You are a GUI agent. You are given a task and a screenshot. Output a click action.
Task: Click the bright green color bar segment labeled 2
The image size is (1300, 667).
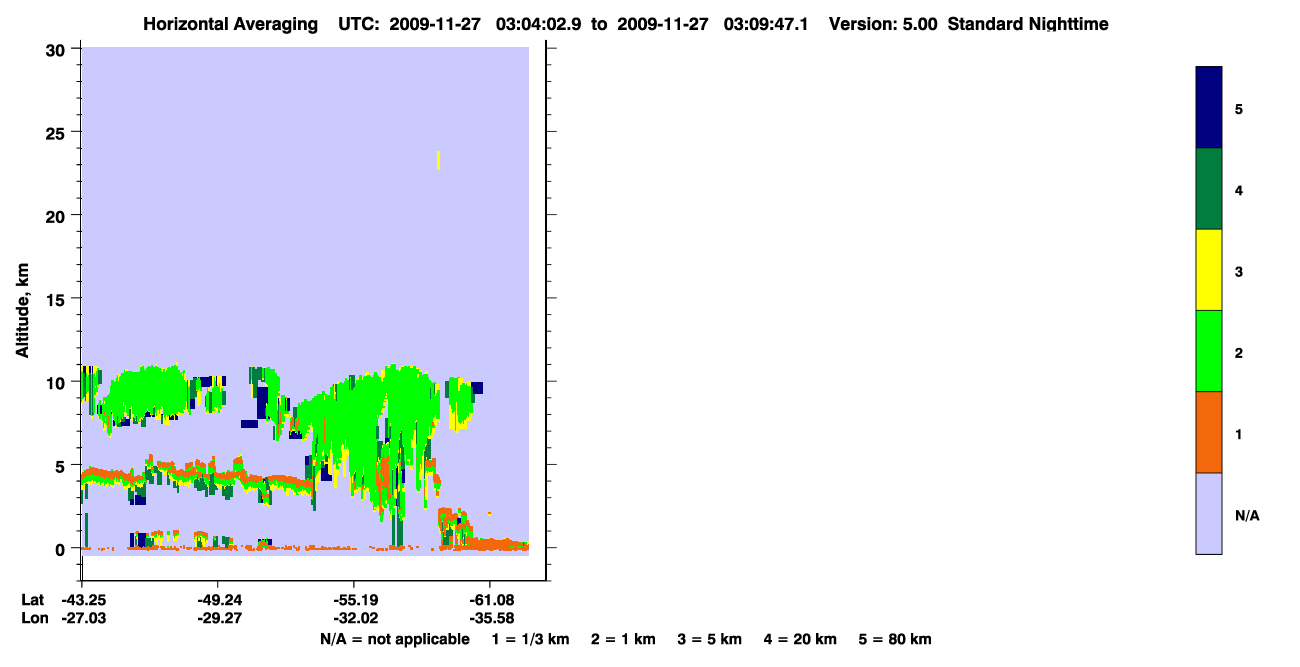[1209, 351]
